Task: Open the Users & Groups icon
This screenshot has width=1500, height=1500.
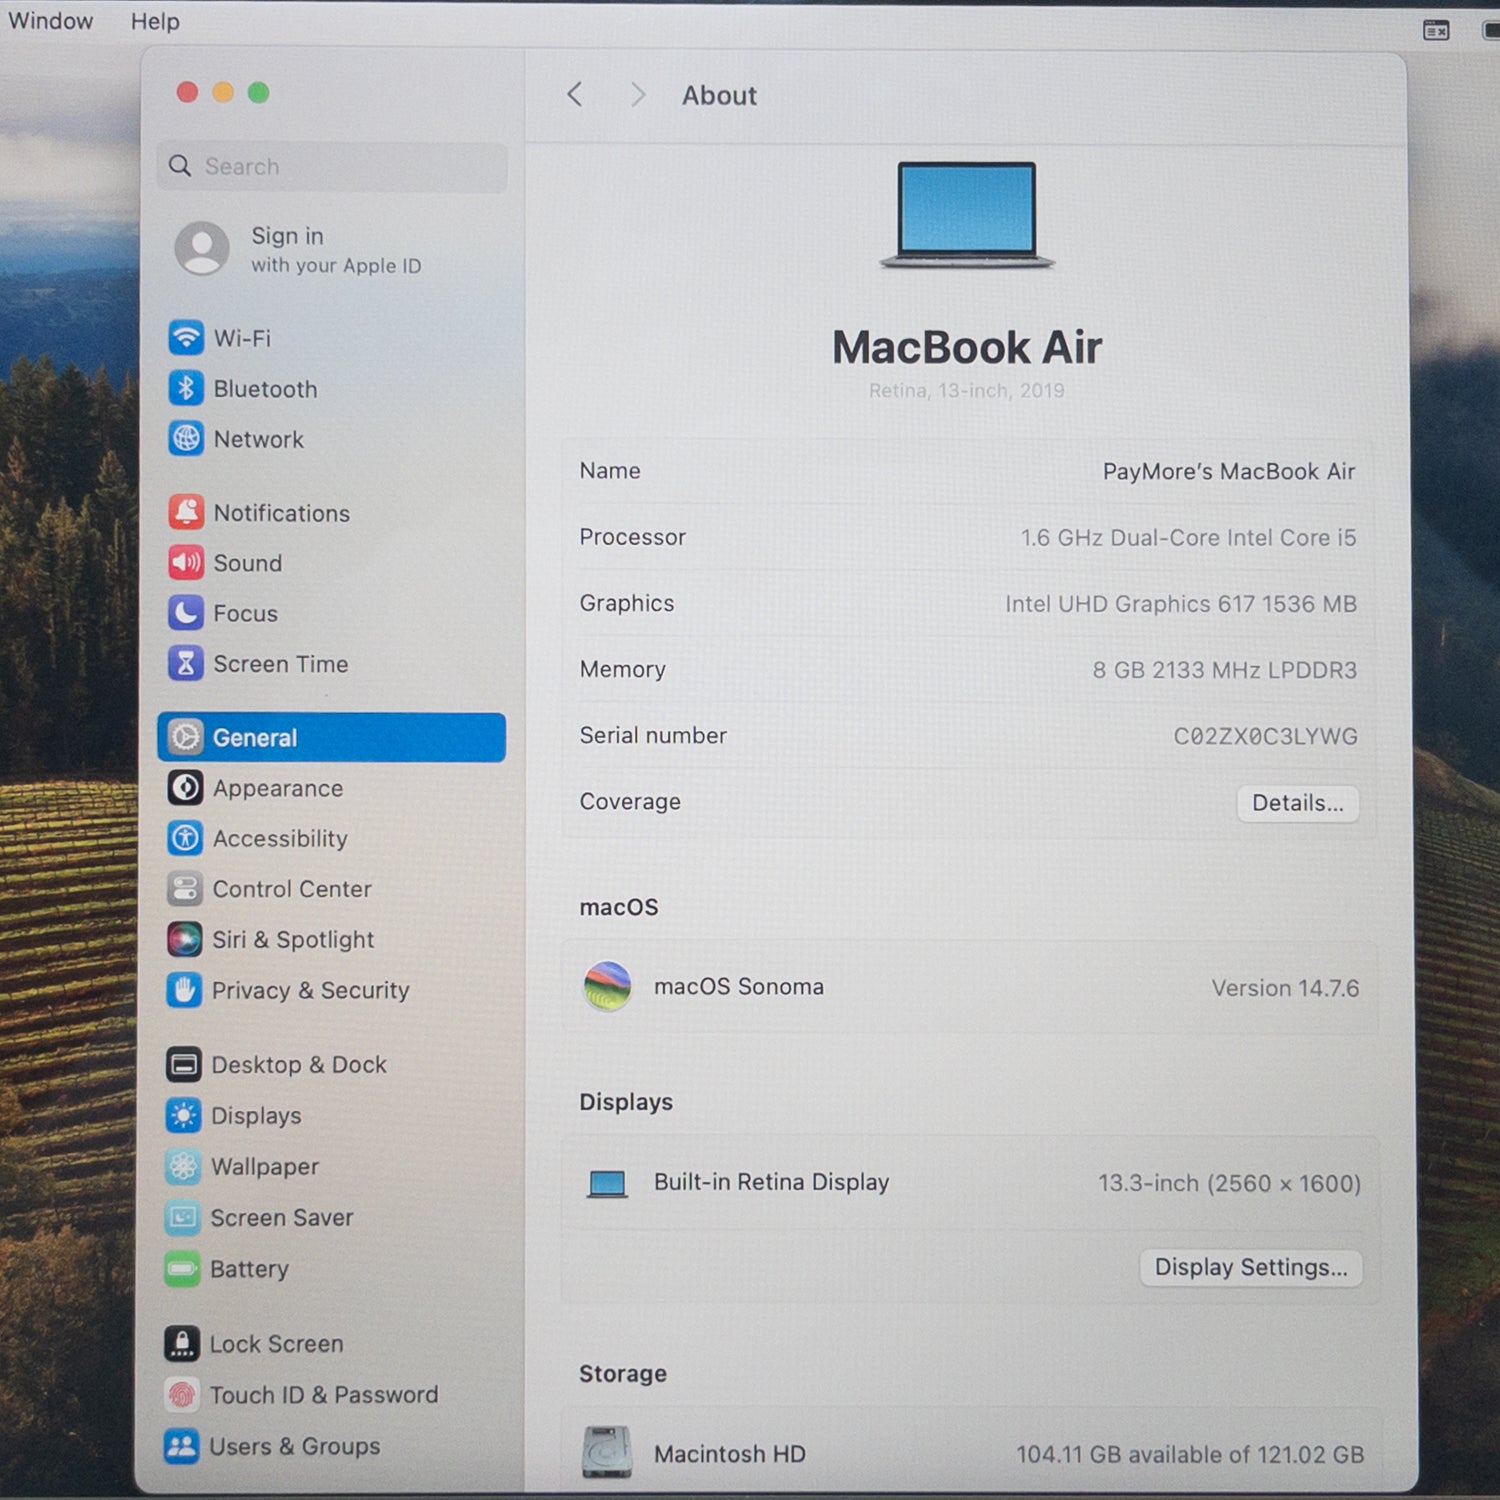Action: pos(181,1446)
